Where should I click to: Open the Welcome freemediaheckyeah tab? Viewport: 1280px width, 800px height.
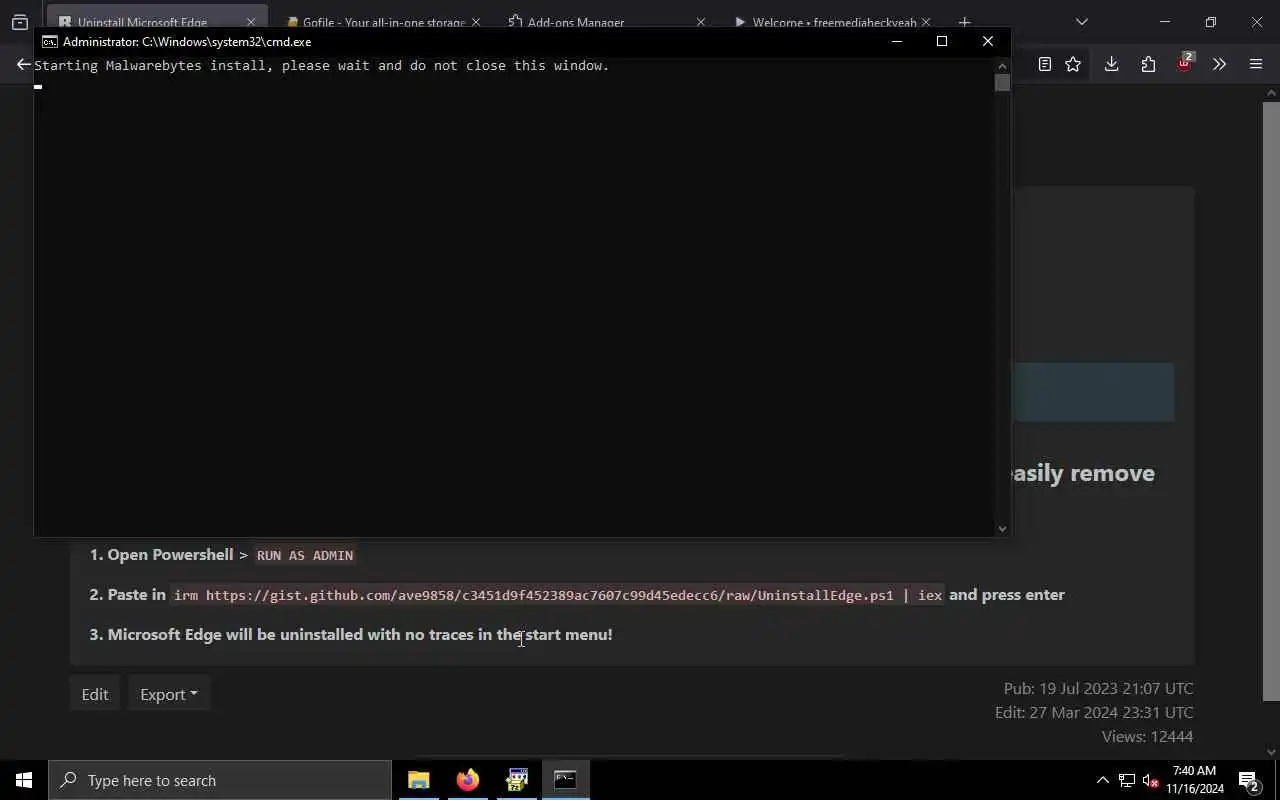(833, 22)
